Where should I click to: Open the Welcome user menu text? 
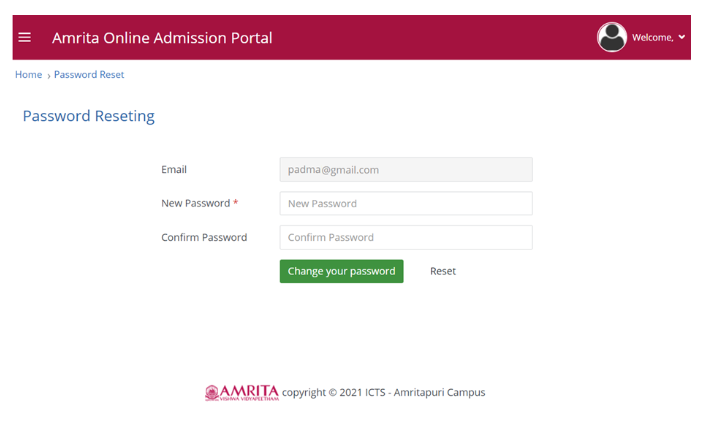[x=652, y=38]
